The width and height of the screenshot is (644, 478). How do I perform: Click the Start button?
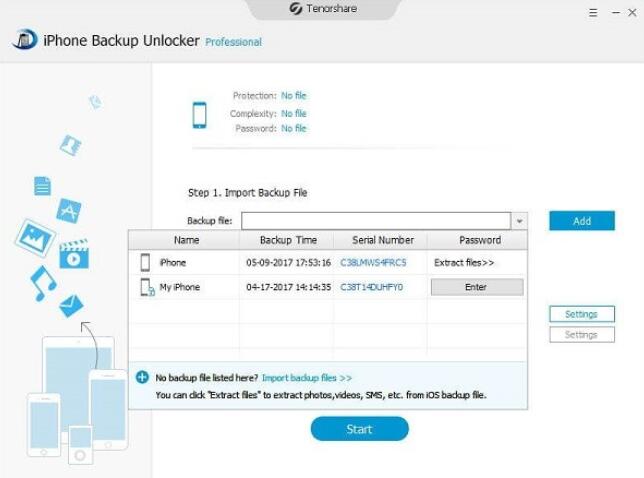[359, 429]
